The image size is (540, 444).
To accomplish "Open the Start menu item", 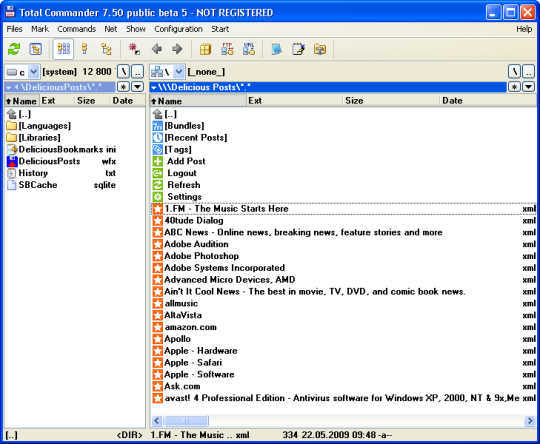I will 220,29.
